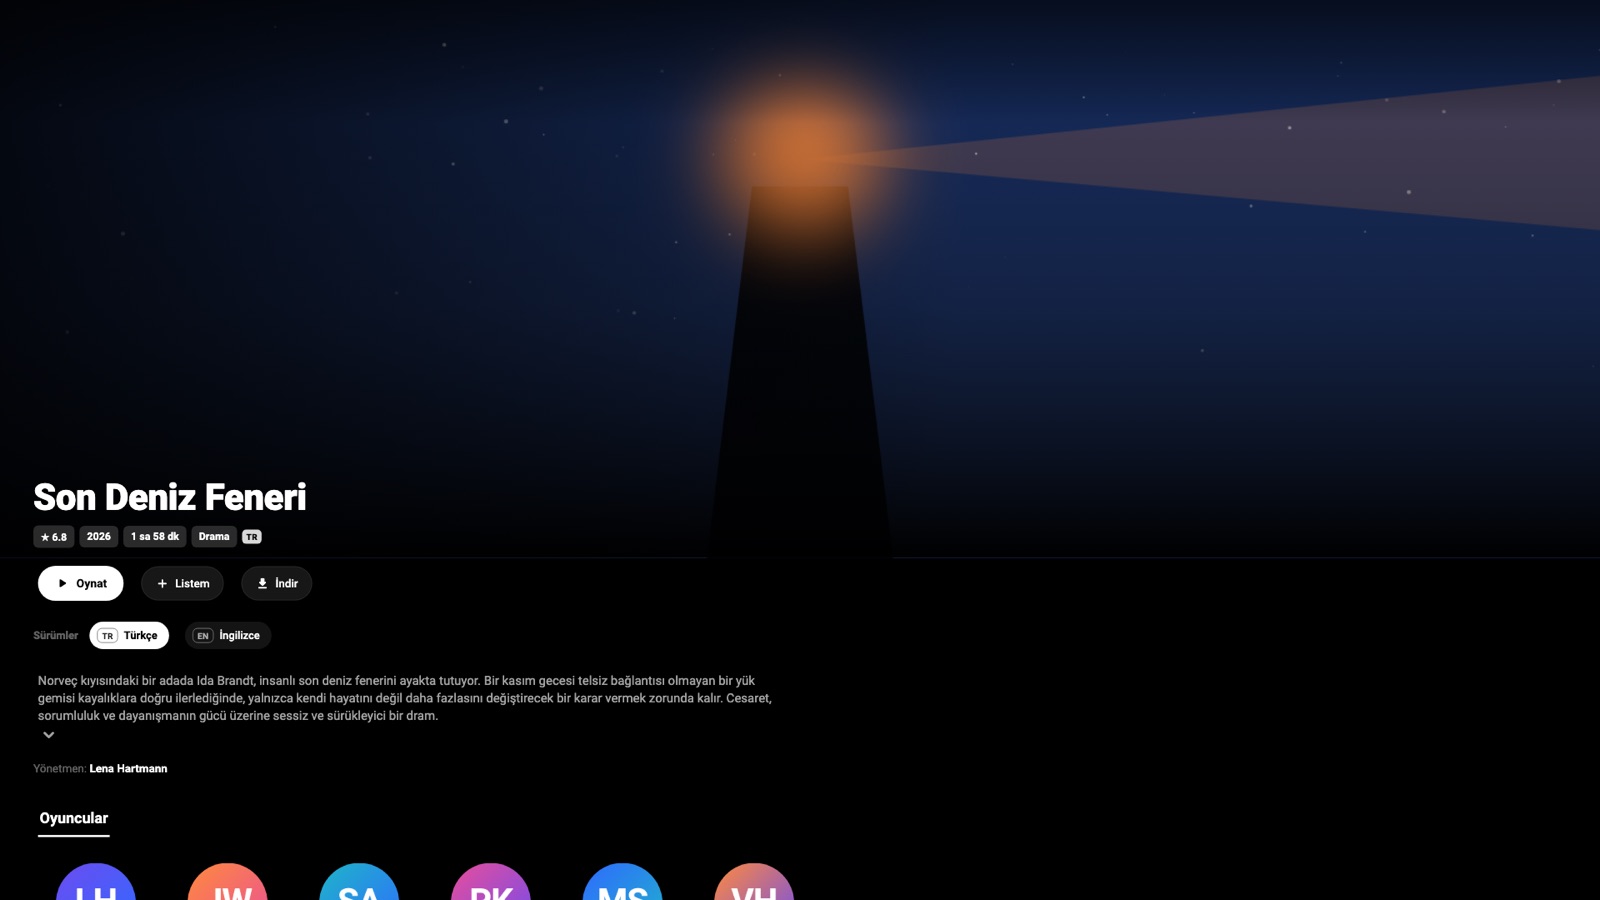The width and height of the screenshot is (1600, 900).
Task: Select the Türkçe version
Action: coord(129,635)
